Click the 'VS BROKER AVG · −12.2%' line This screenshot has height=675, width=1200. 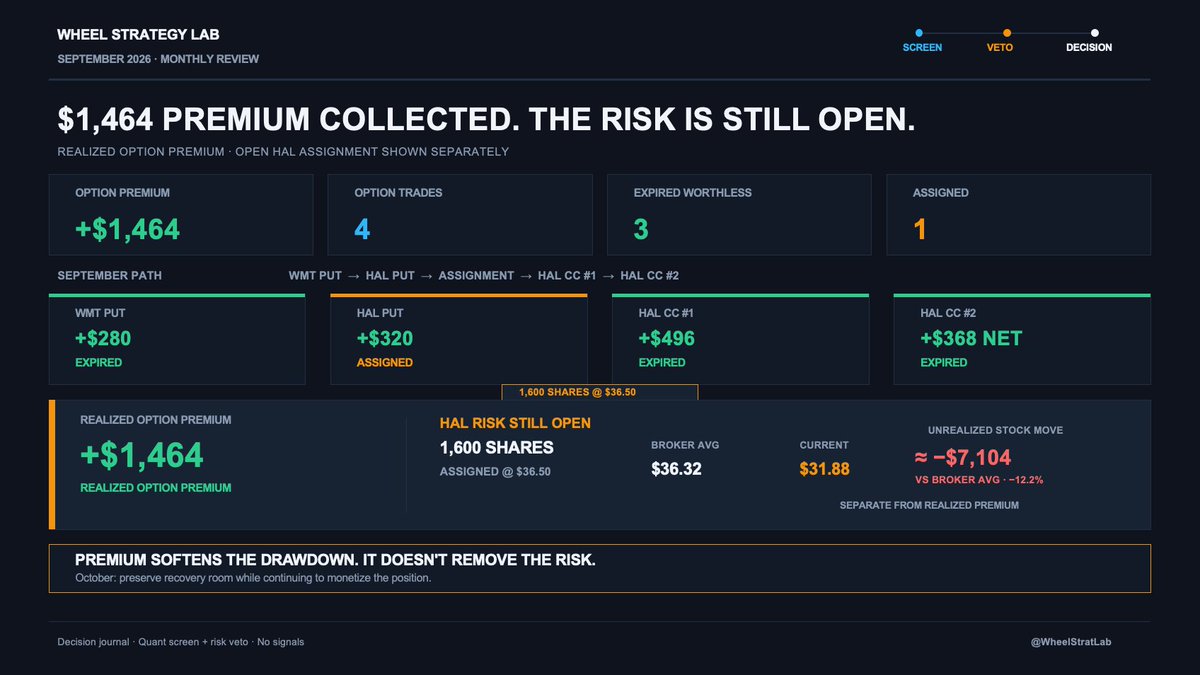[981, 480]
